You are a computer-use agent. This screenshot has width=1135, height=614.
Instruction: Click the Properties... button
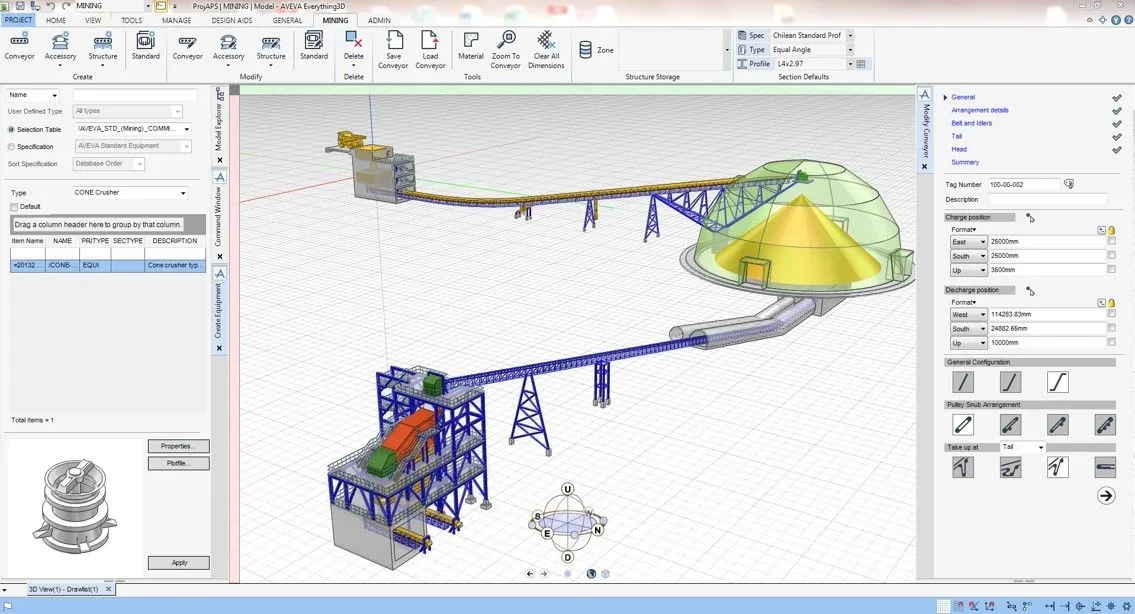coord(178,446)
